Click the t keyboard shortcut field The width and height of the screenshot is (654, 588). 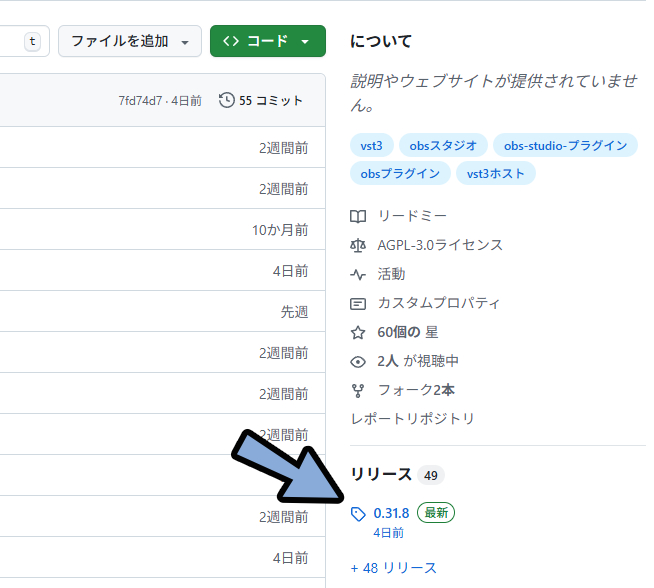pyautogui.click(x=33, y=41)
